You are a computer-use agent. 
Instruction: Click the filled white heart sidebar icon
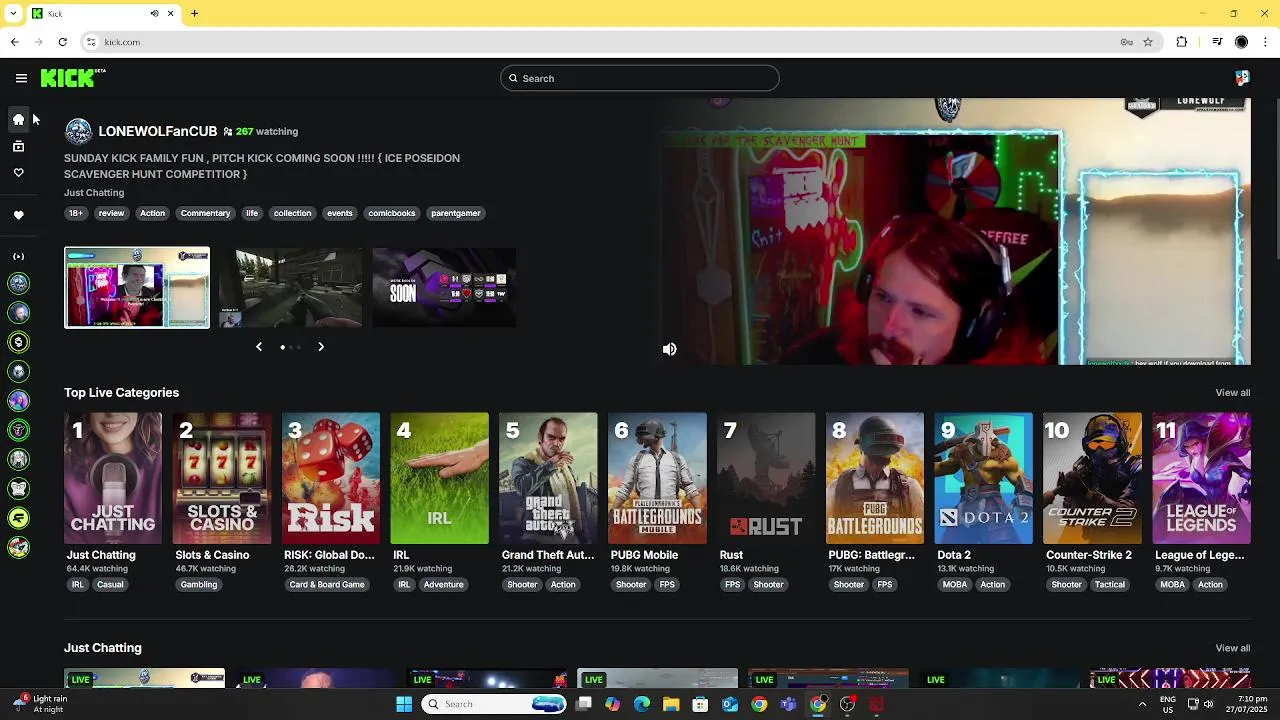coord(18,215)
